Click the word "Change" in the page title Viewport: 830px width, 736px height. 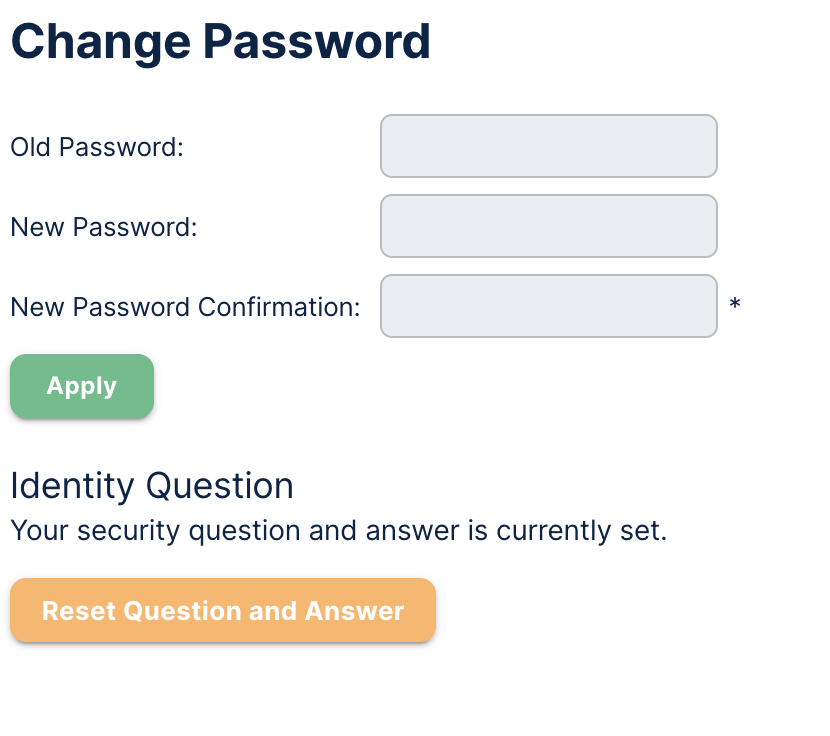[100, 42]
